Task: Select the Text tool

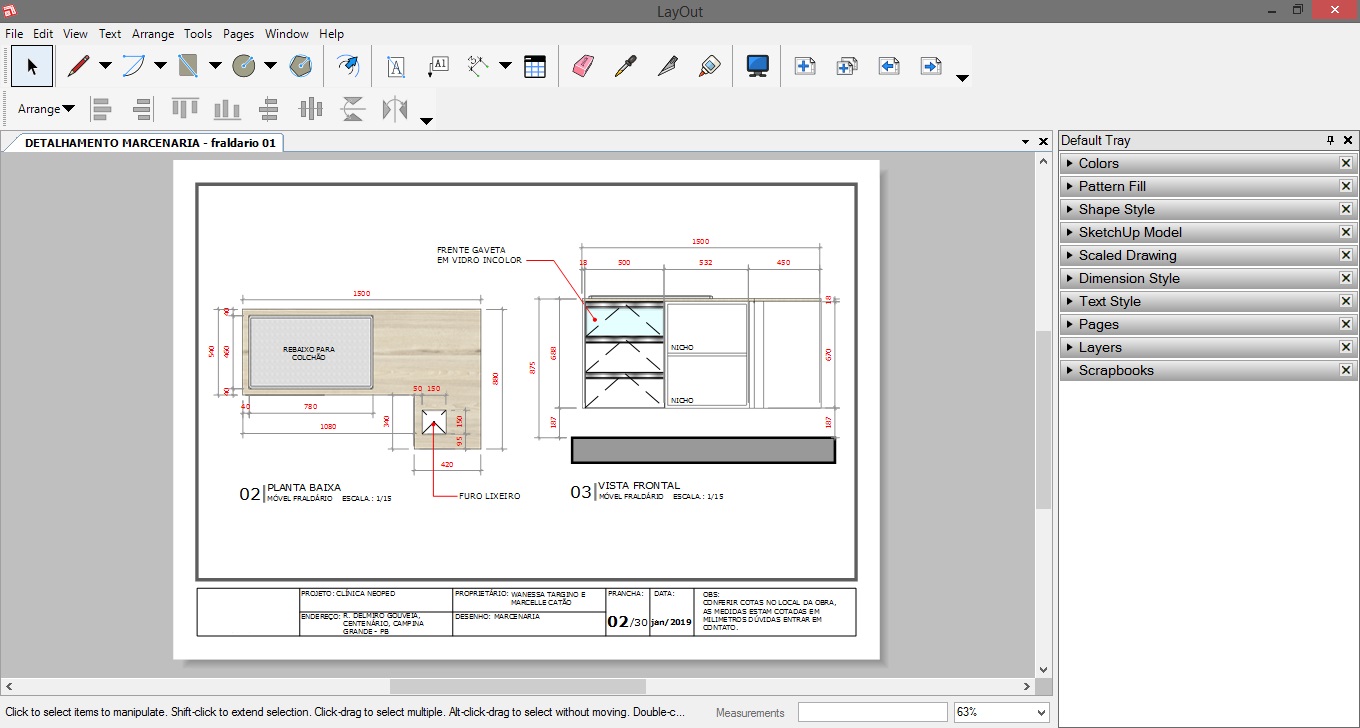Action: (x=396, y=65)
